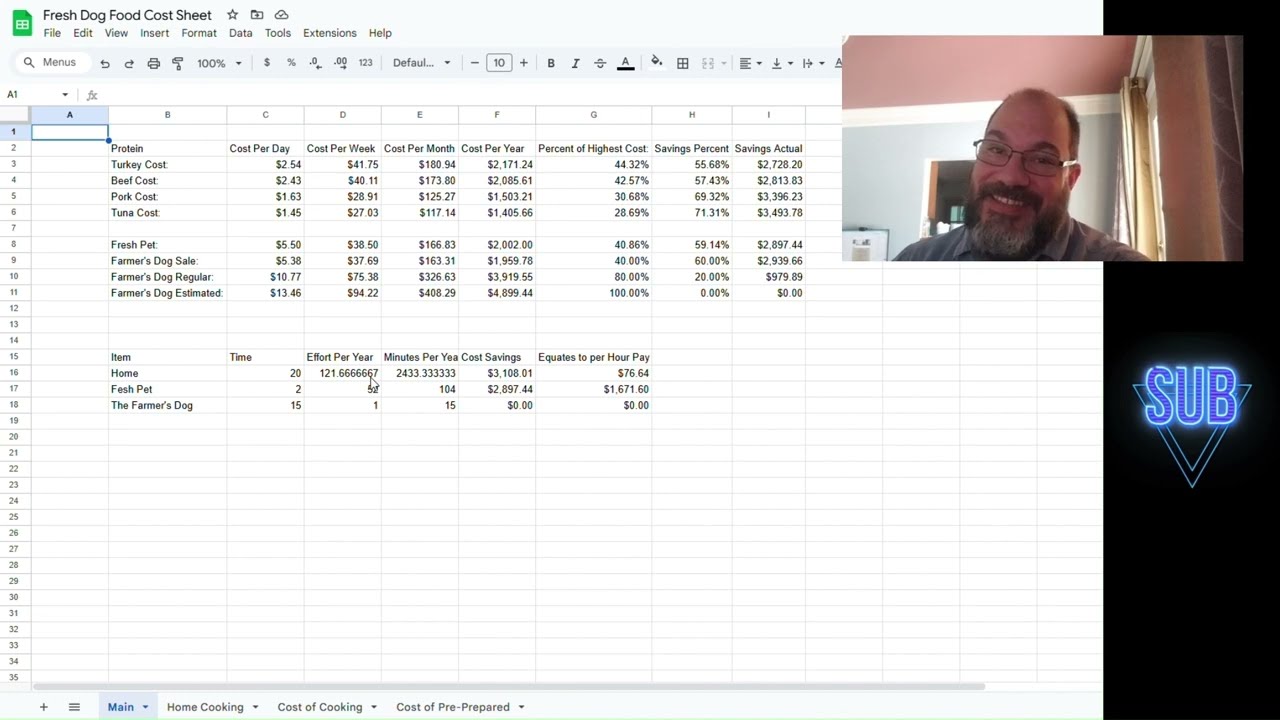Select the '$1,671.60' cell

coord(594,389)
